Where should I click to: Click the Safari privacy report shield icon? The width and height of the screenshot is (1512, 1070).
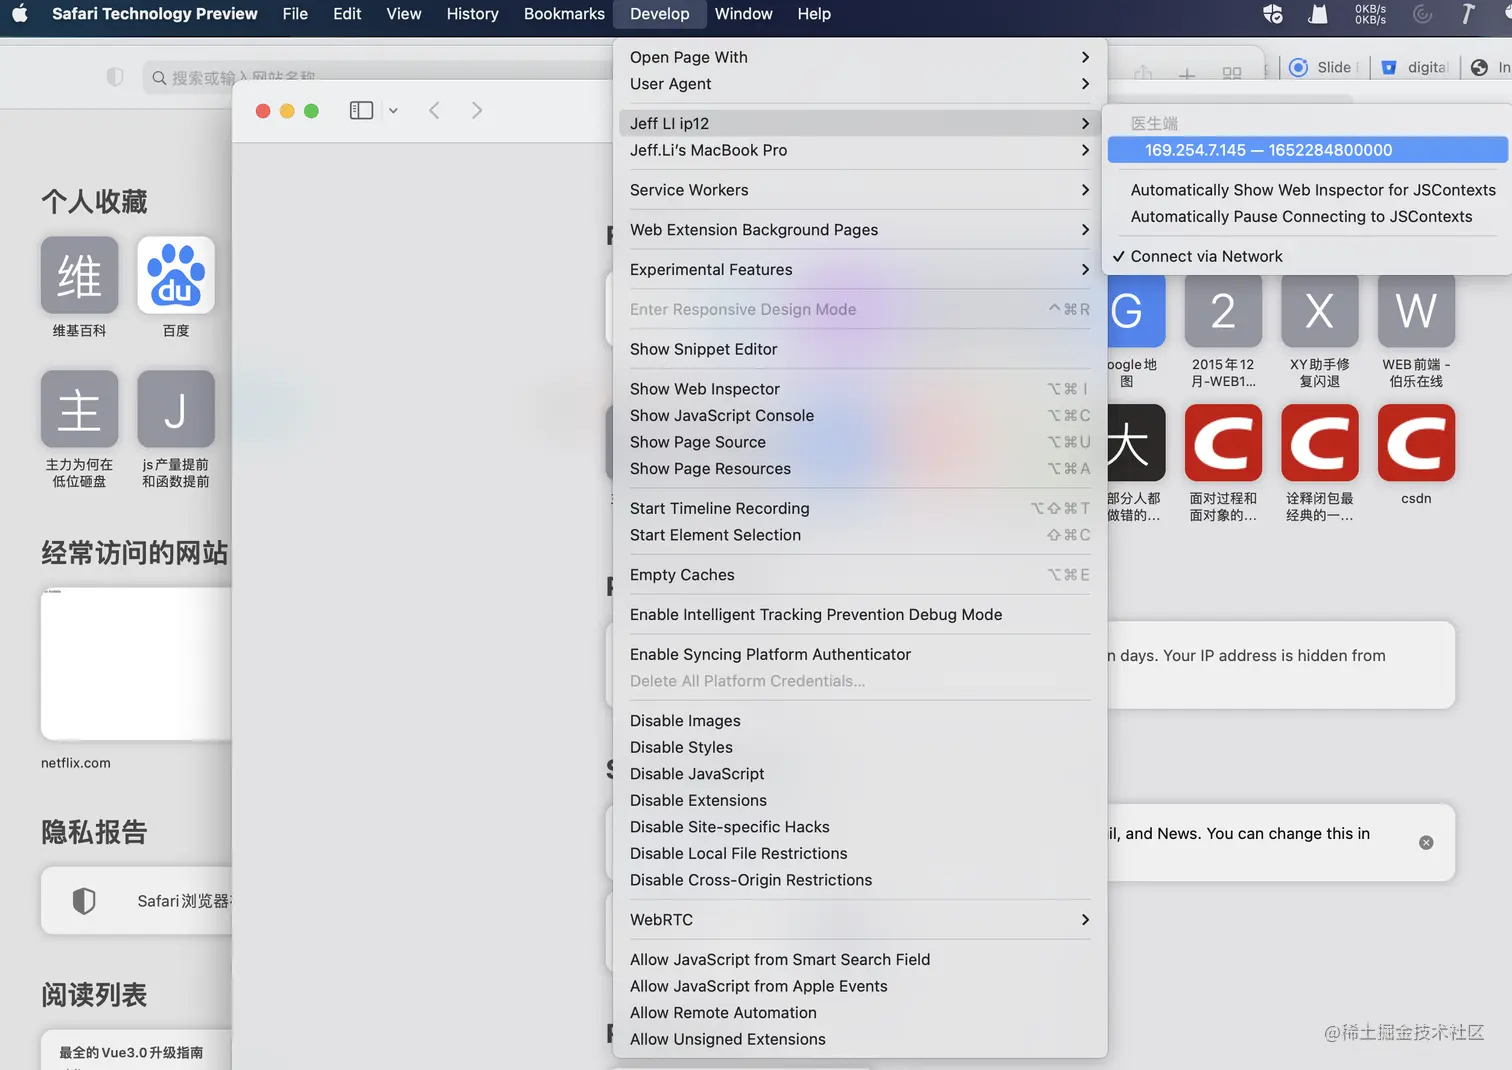click(84, 901)
